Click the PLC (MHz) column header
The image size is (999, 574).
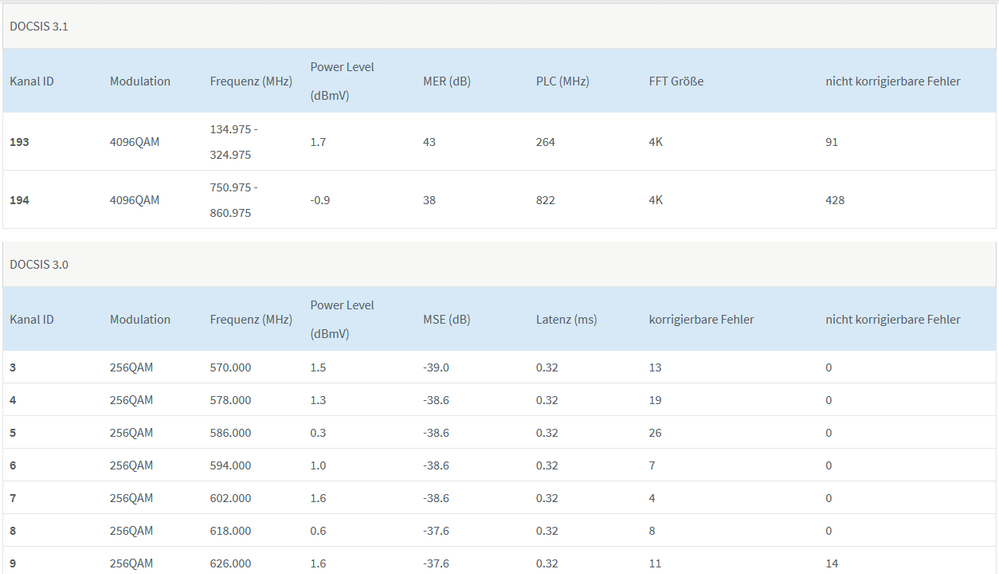click(563, 82)
